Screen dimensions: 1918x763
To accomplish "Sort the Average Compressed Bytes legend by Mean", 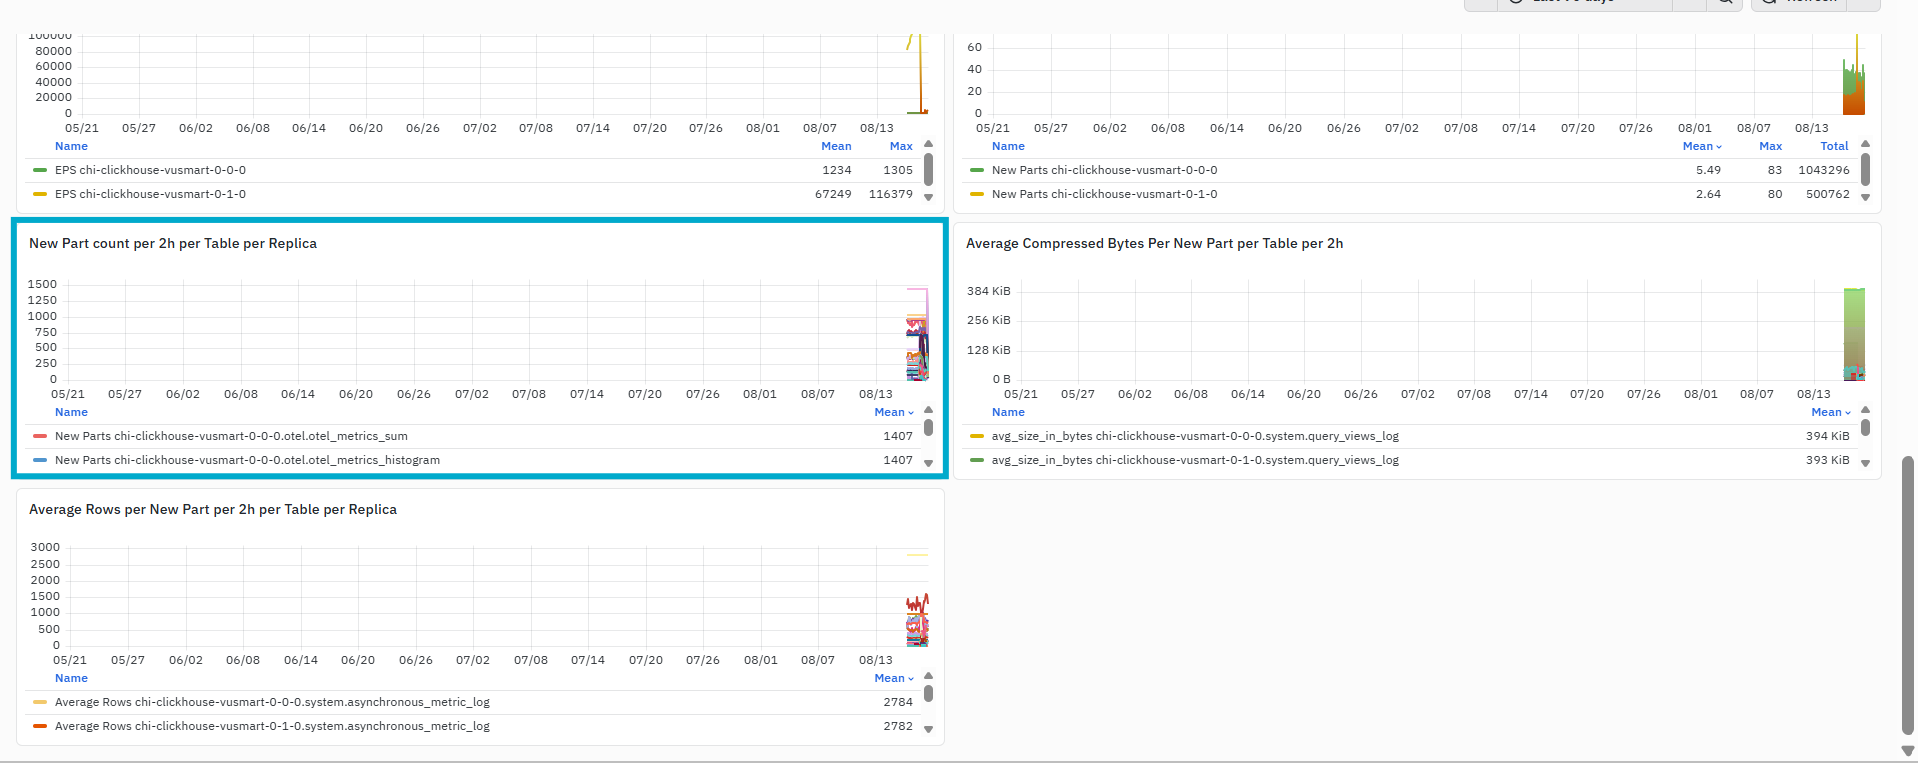I will coord(1831,412).
